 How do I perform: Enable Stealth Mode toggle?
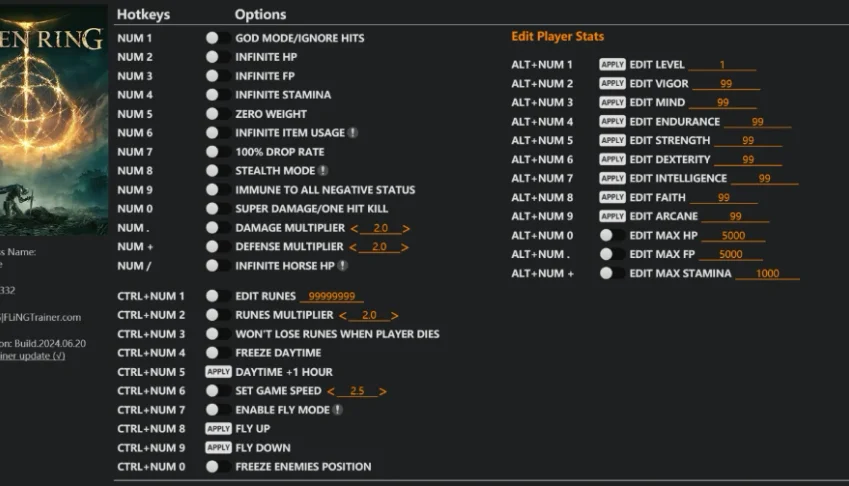click(218, 170)
